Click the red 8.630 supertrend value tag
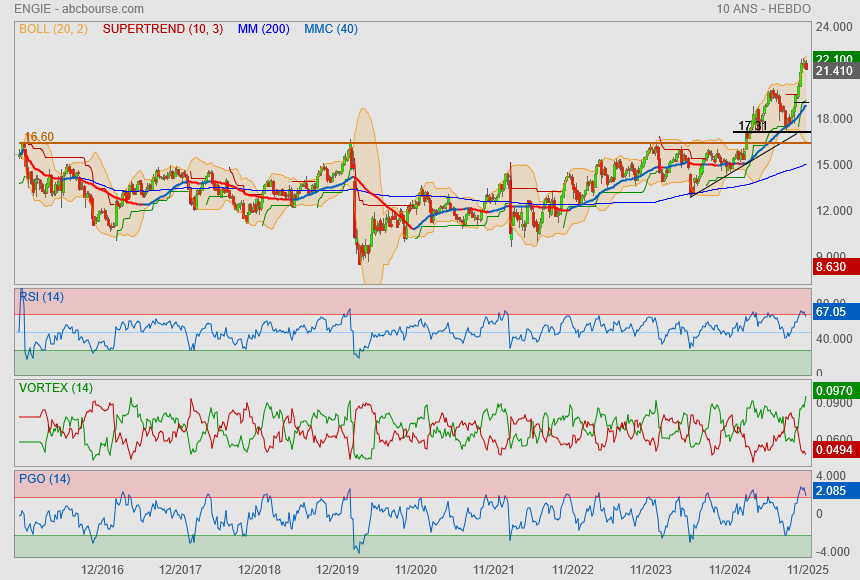 tap(834, 267)
